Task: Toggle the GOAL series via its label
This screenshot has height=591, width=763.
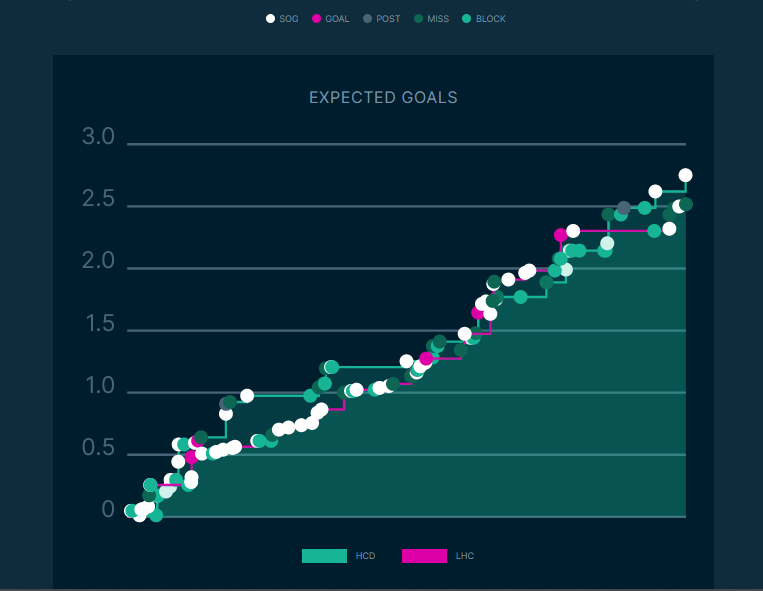Action: [337, 19]
